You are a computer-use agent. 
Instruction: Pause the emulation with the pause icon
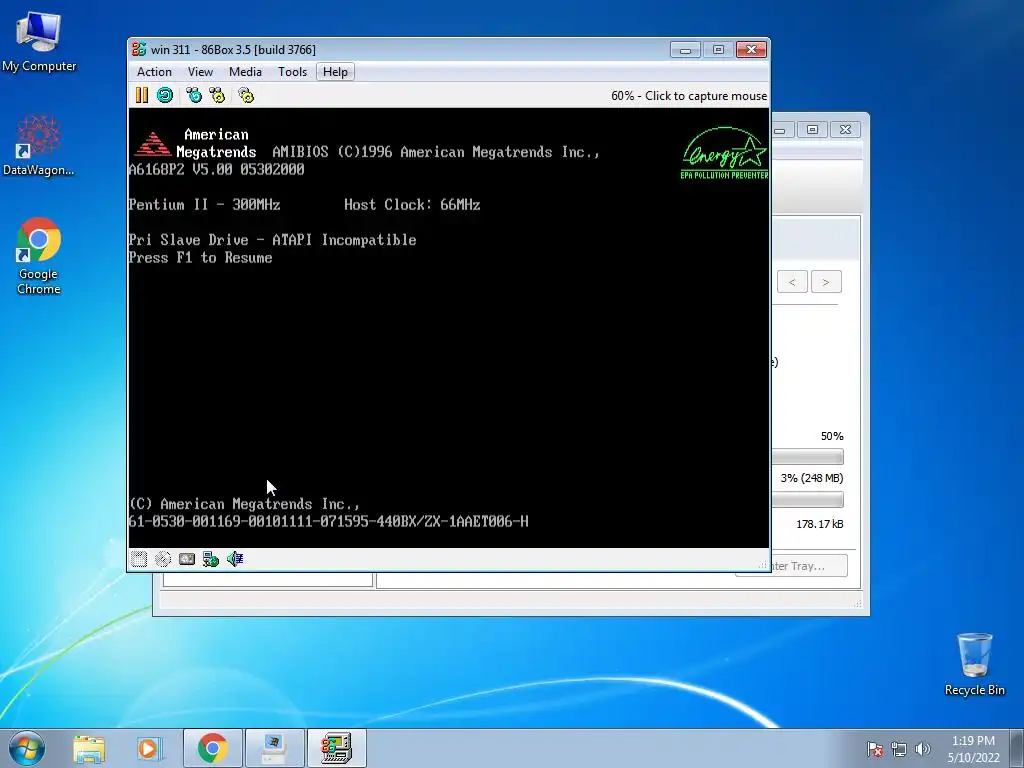pos(142,95)
